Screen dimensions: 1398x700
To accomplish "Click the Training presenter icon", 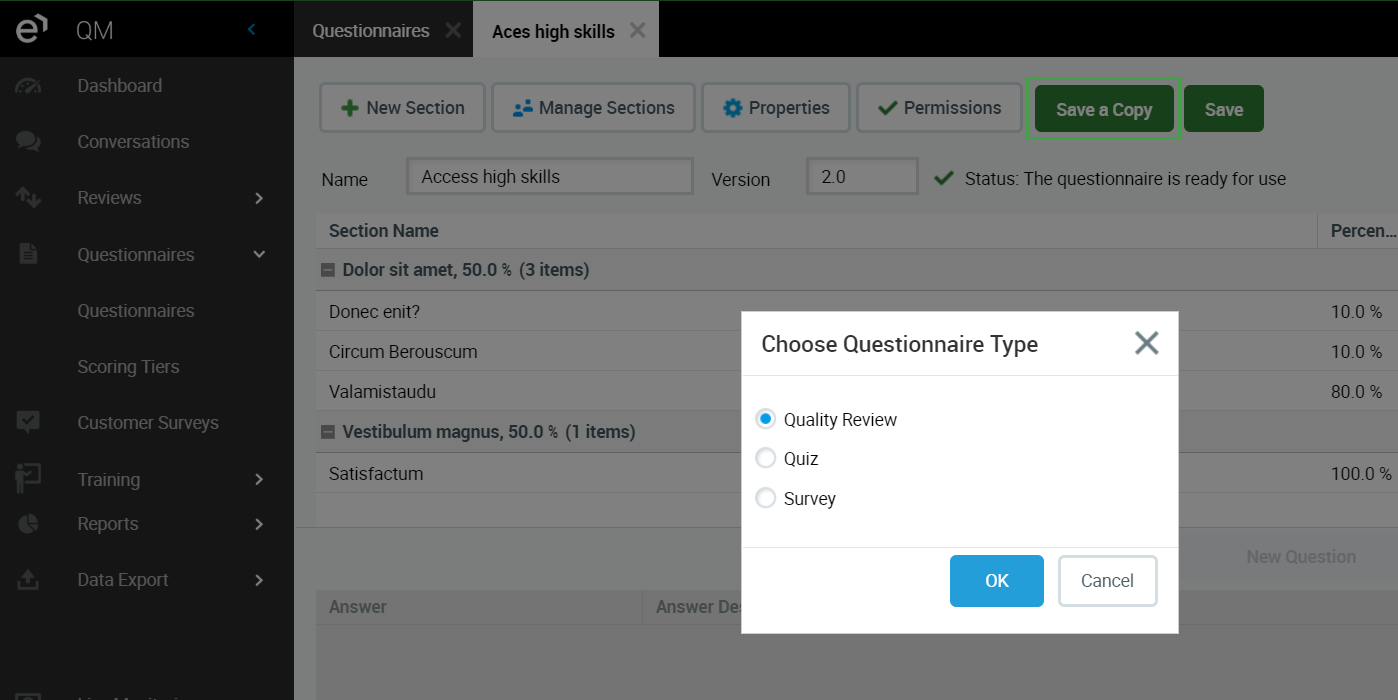I will coord(28,479).
